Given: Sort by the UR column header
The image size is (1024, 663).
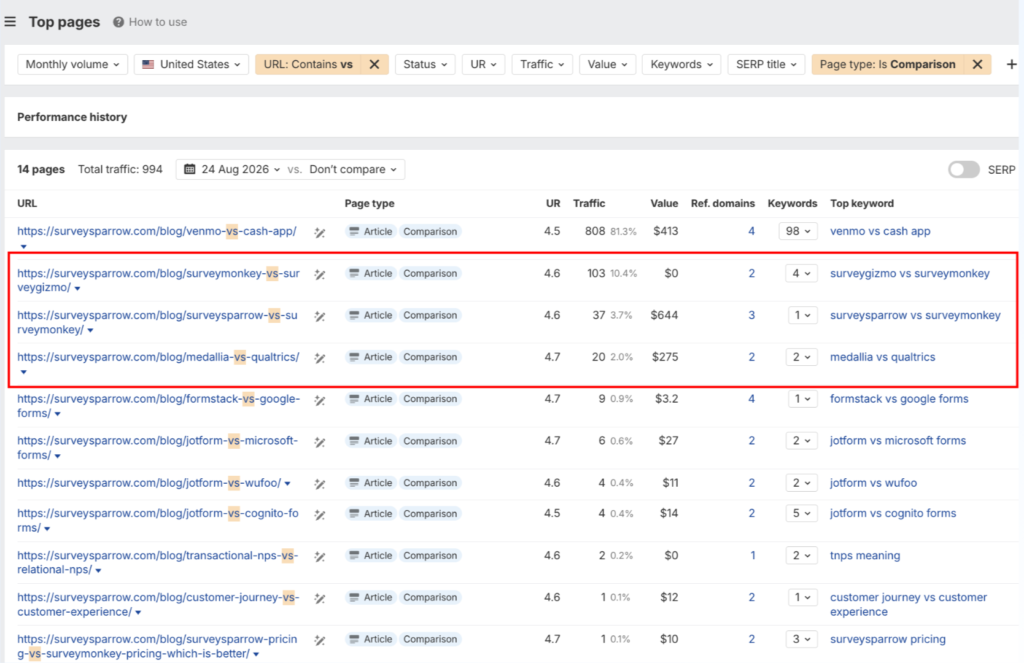Looking at the screenshot, I should click(x=553, y=203).
